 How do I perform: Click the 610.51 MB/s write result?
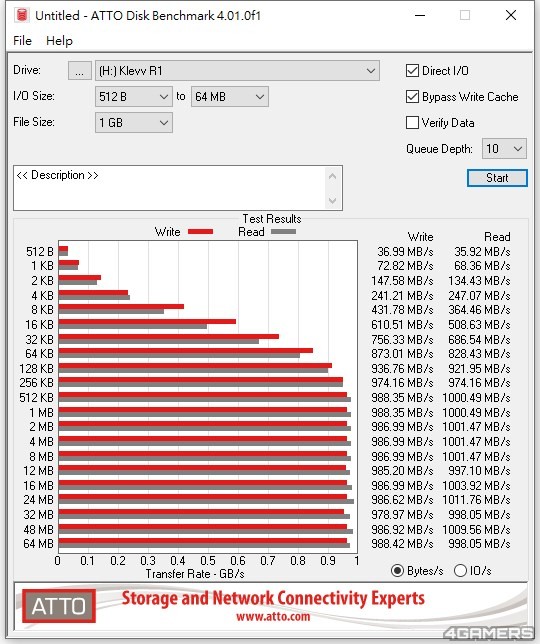pos(402,324)
